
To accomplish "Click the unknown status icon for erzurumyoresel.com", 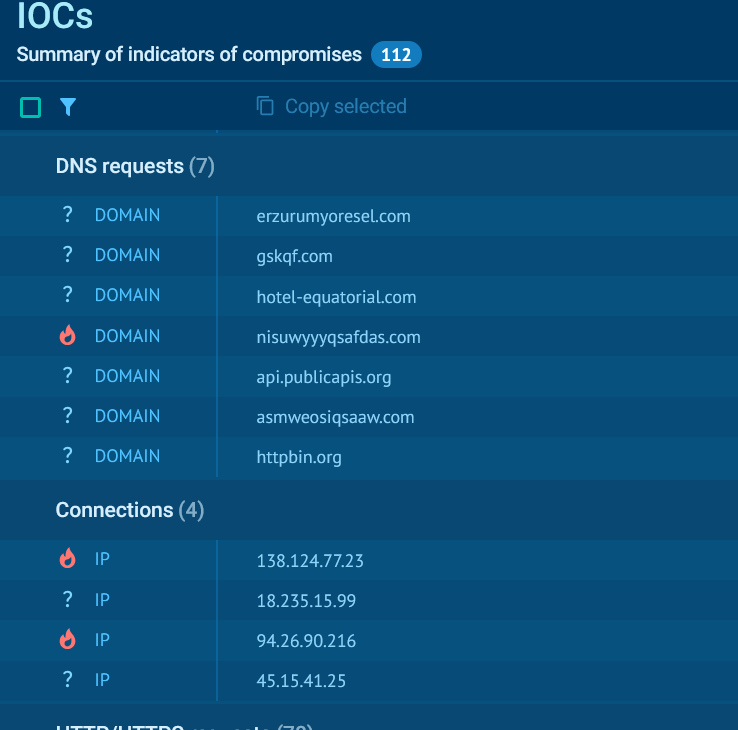I will (x=68, y=215).
